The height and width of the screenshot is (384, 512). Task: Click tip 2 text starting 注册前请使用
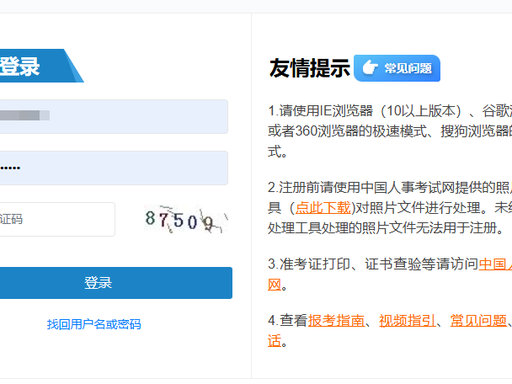(390, 208)
